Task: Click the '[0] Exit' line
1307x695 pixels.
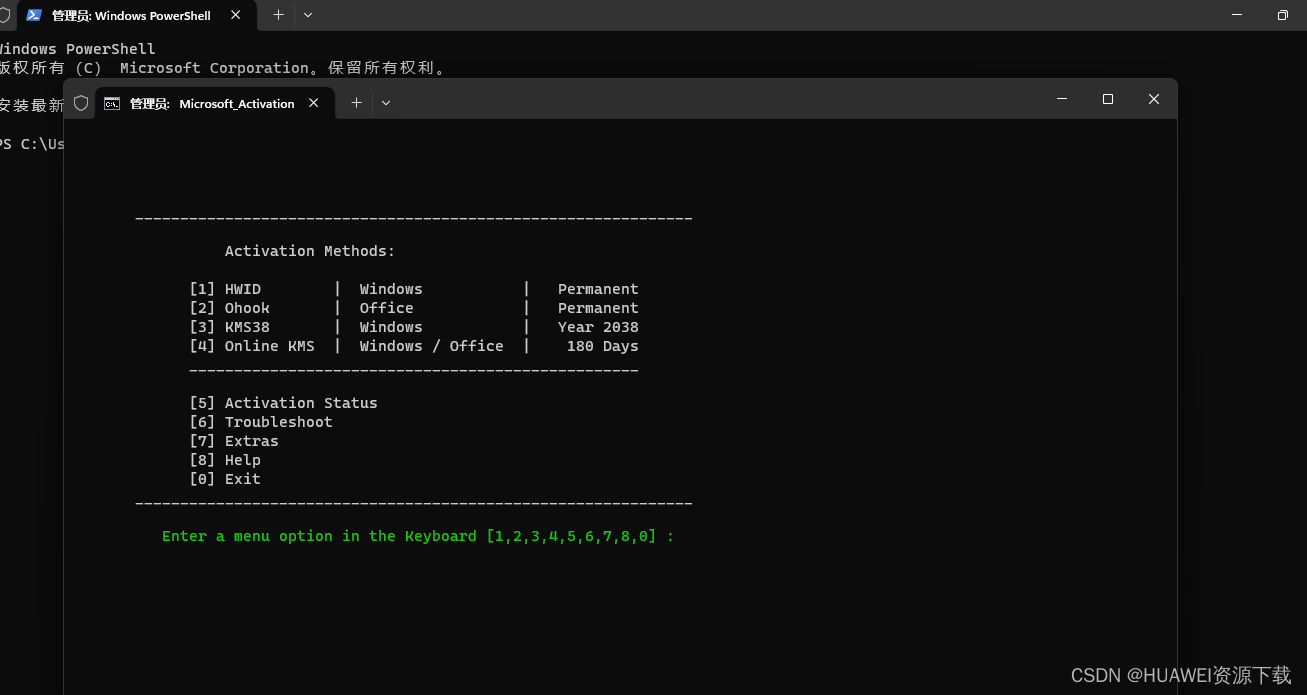Action: coord(225,479)
